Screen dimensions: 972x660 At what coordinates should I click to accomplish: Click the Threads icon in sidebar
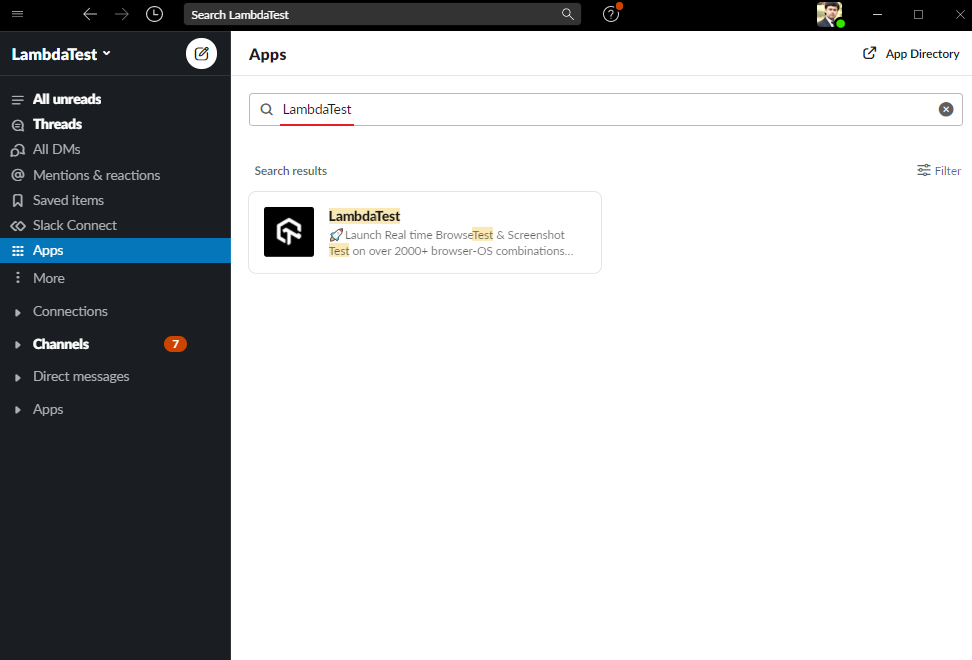coord(17,123)
